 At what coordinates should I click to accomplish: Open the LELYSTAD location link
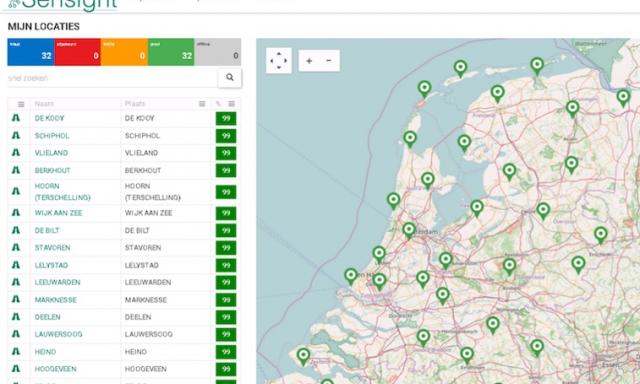click(51, 265)
